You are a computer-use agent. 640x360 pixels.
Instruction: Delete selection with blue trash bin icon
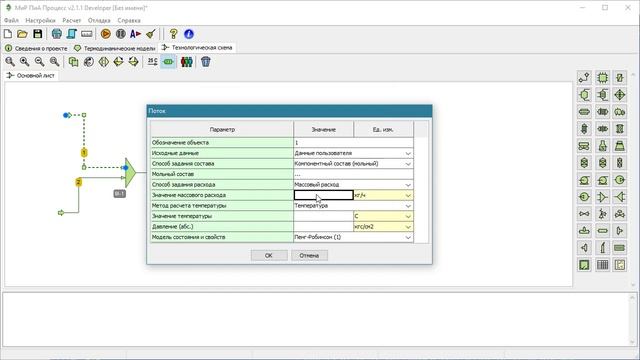click(x=206, y=62)
